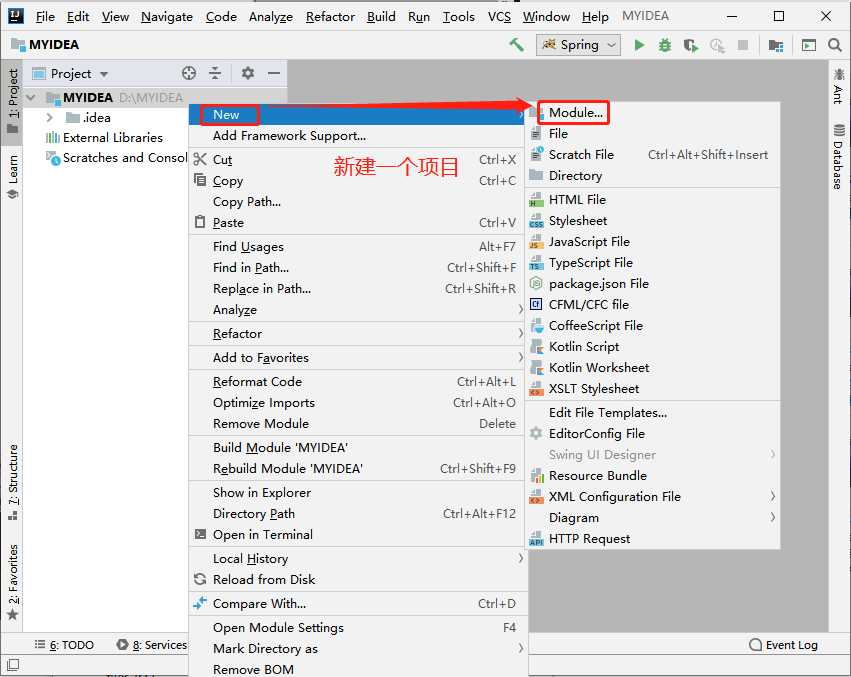Click Add Framework Support...
This screenshot has width=851, height=677.
(x=357, y=136)
